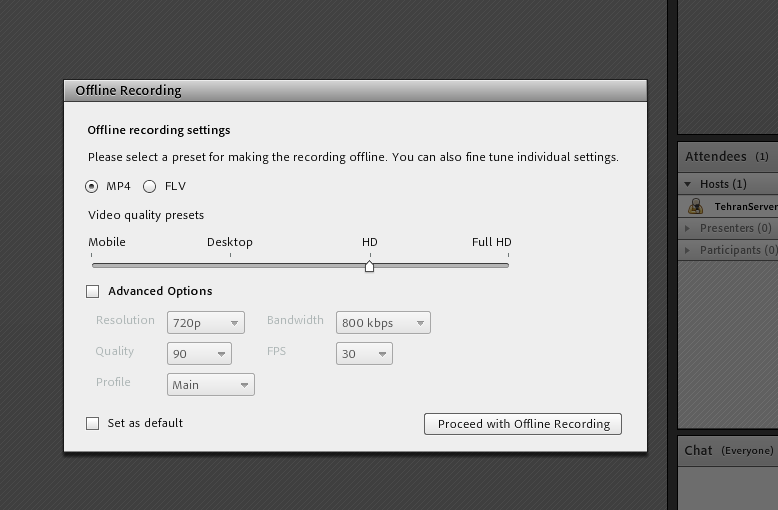Click the Full HD preset label

tap(491, 242)
